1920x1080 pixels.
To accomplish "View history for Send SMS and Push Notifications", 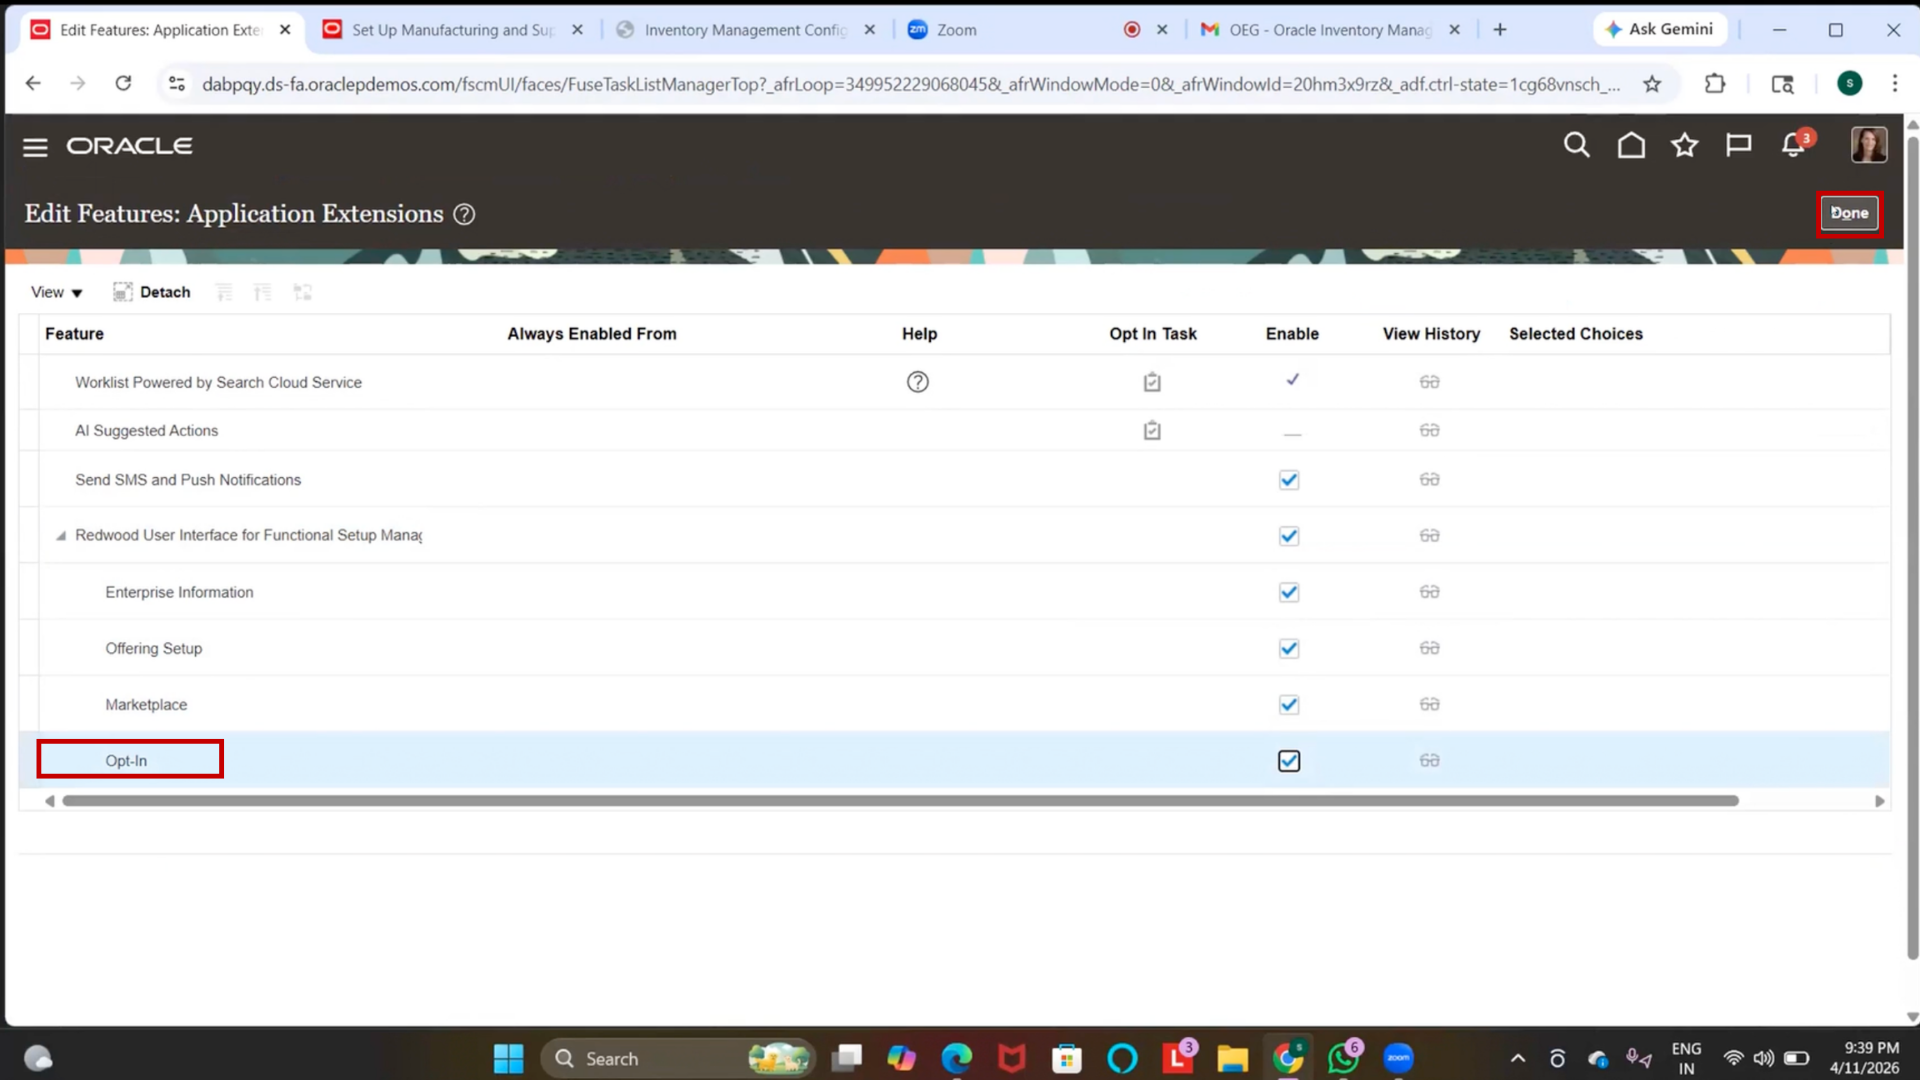I will click(1429, 480).
